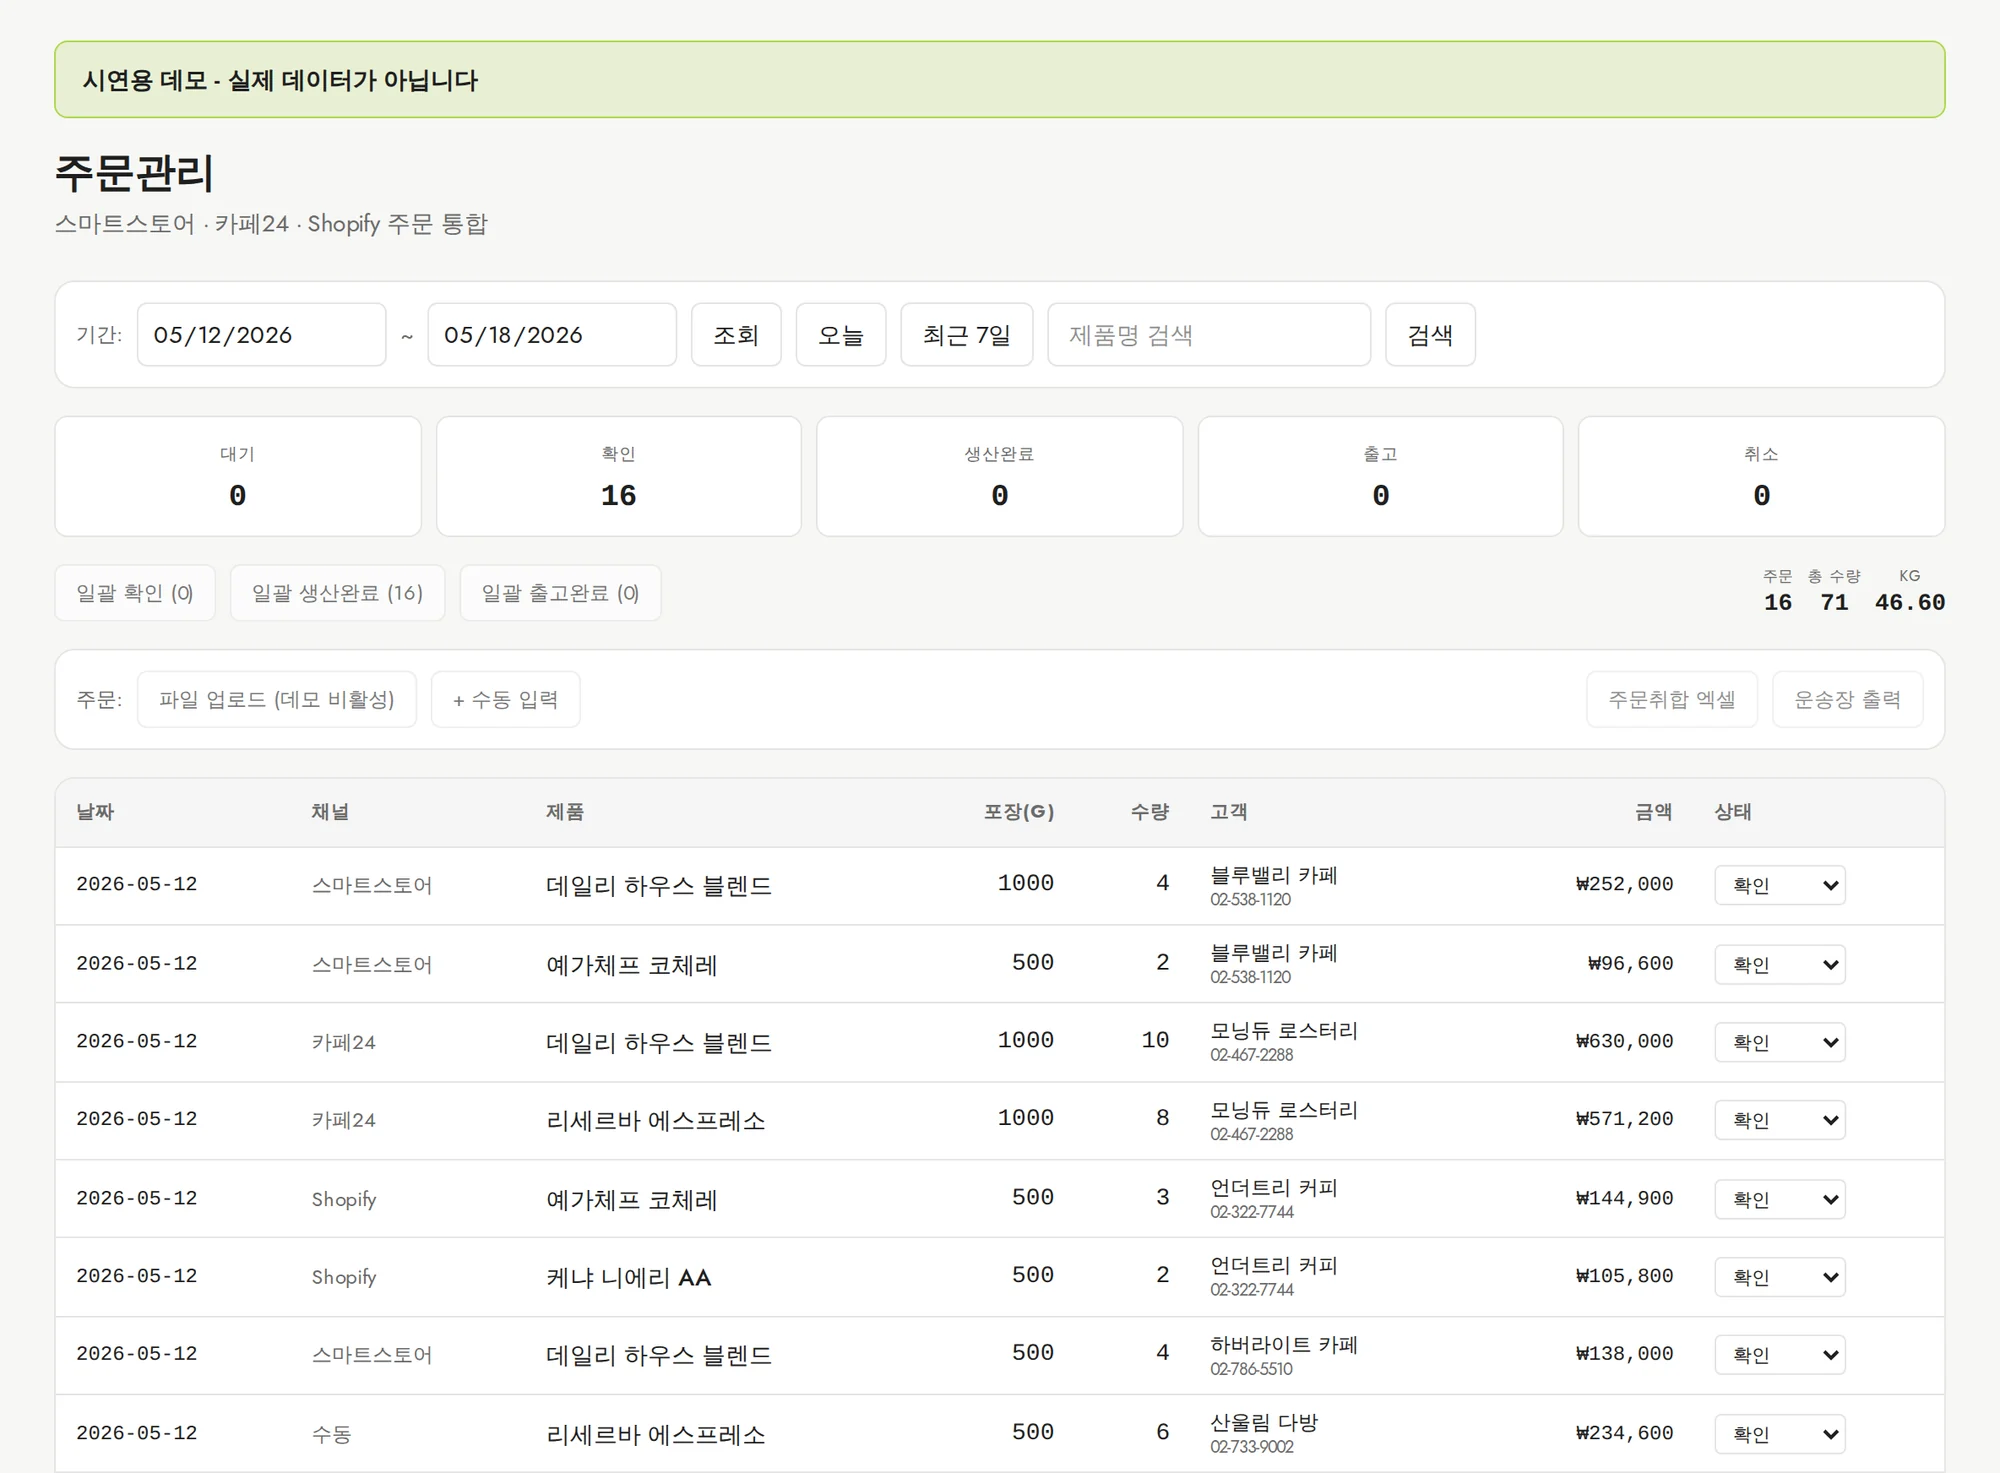Click 일괄 확인 (0) button

135,593
